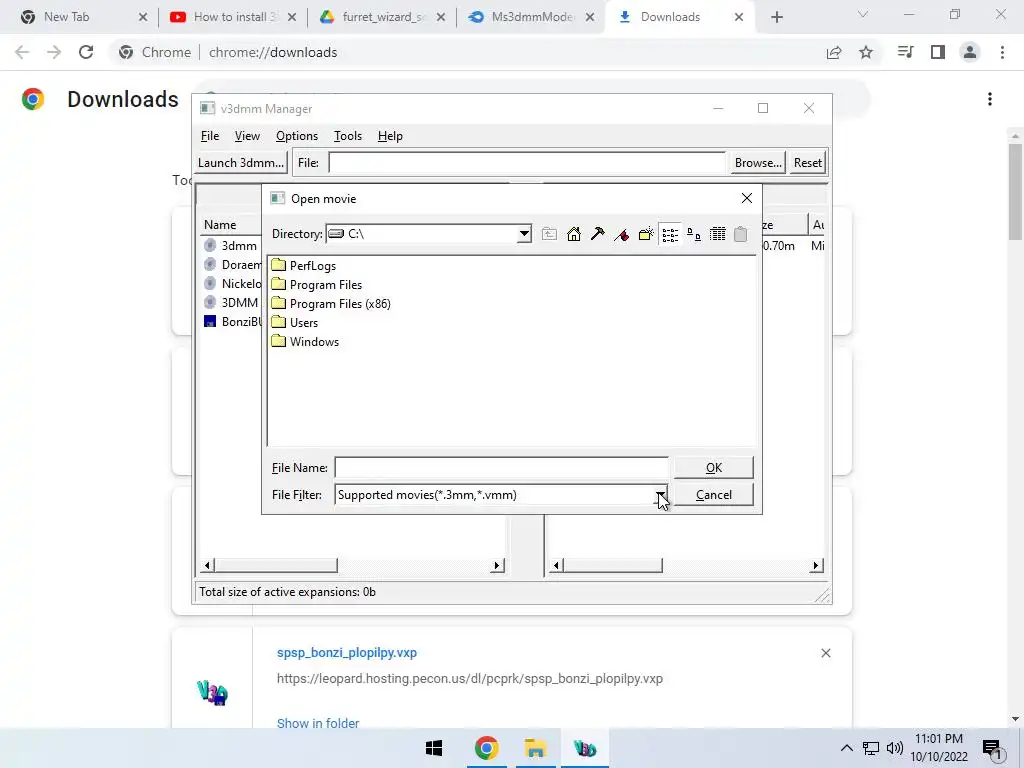
Task: Click the Chrome icon on the taskbar
Action: (486, 748)
